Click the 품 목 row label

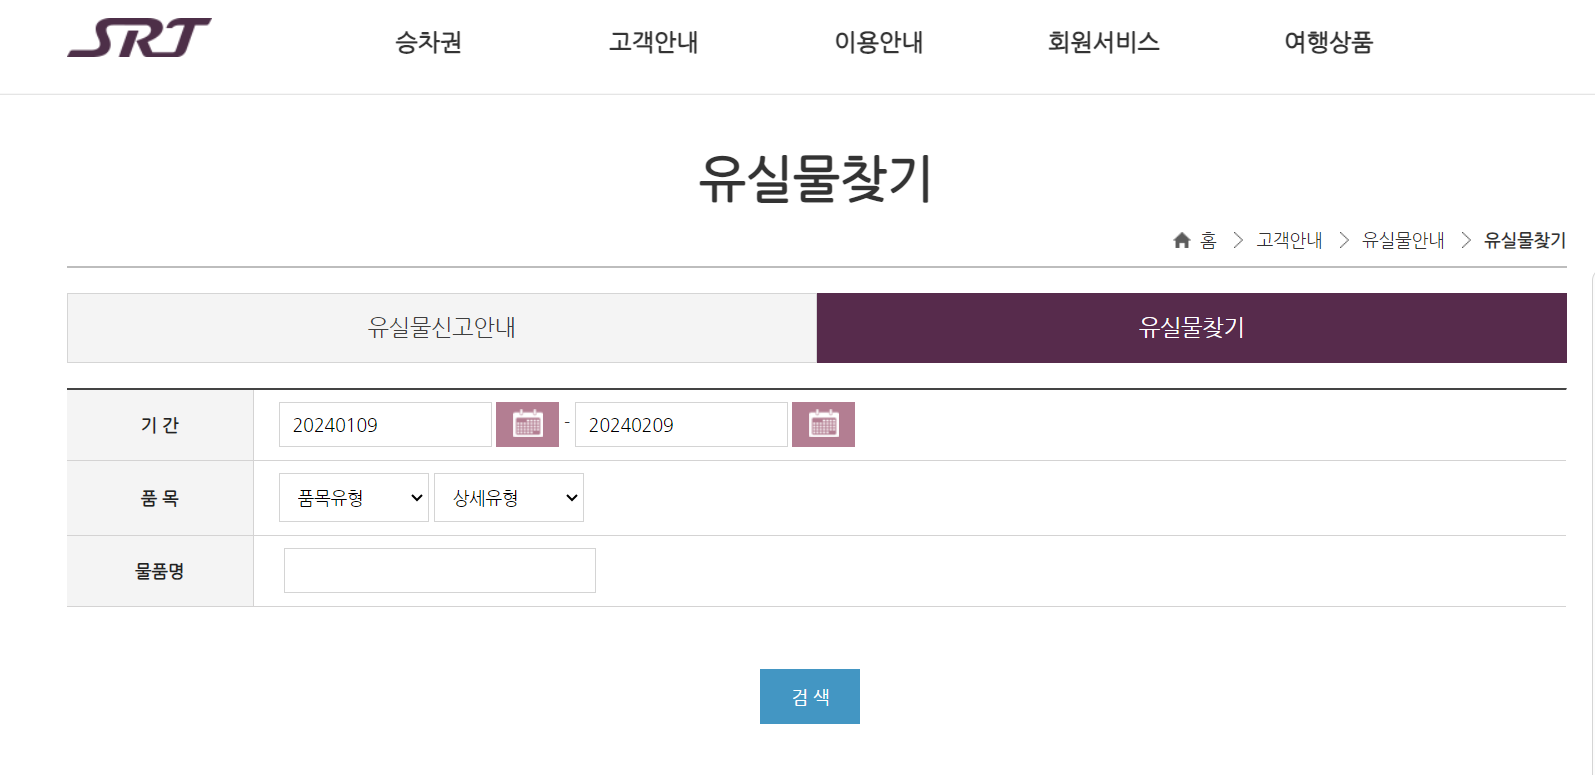pyautogui.click(x=160, y=498)
